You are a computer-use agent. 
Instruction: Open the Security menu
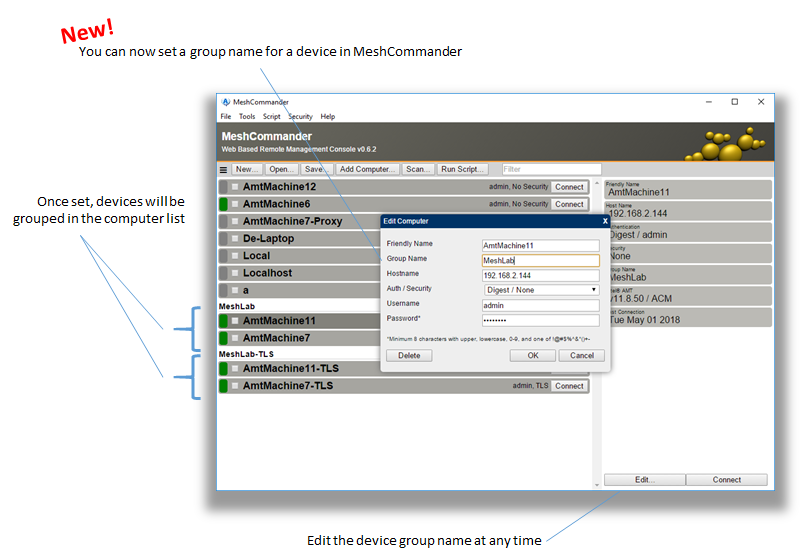click(300, 117)
